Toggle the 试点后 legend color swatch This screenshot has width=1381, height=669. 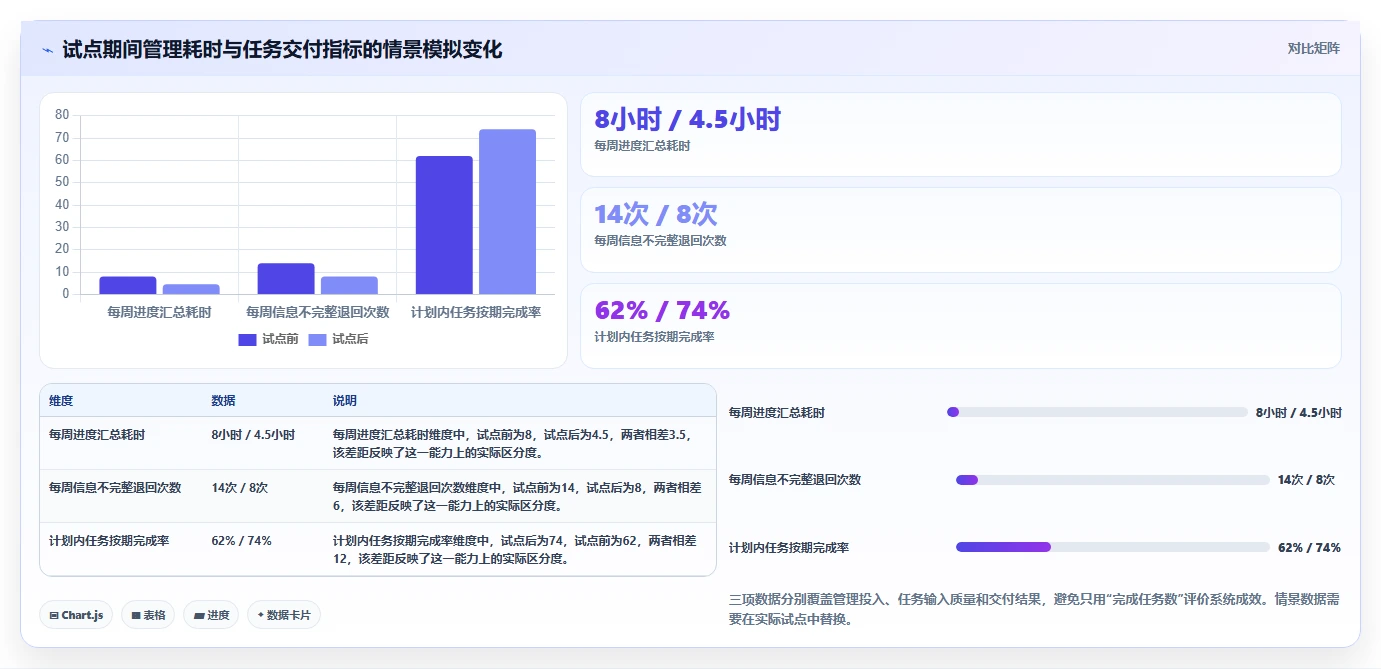click(x=317, y=340)
